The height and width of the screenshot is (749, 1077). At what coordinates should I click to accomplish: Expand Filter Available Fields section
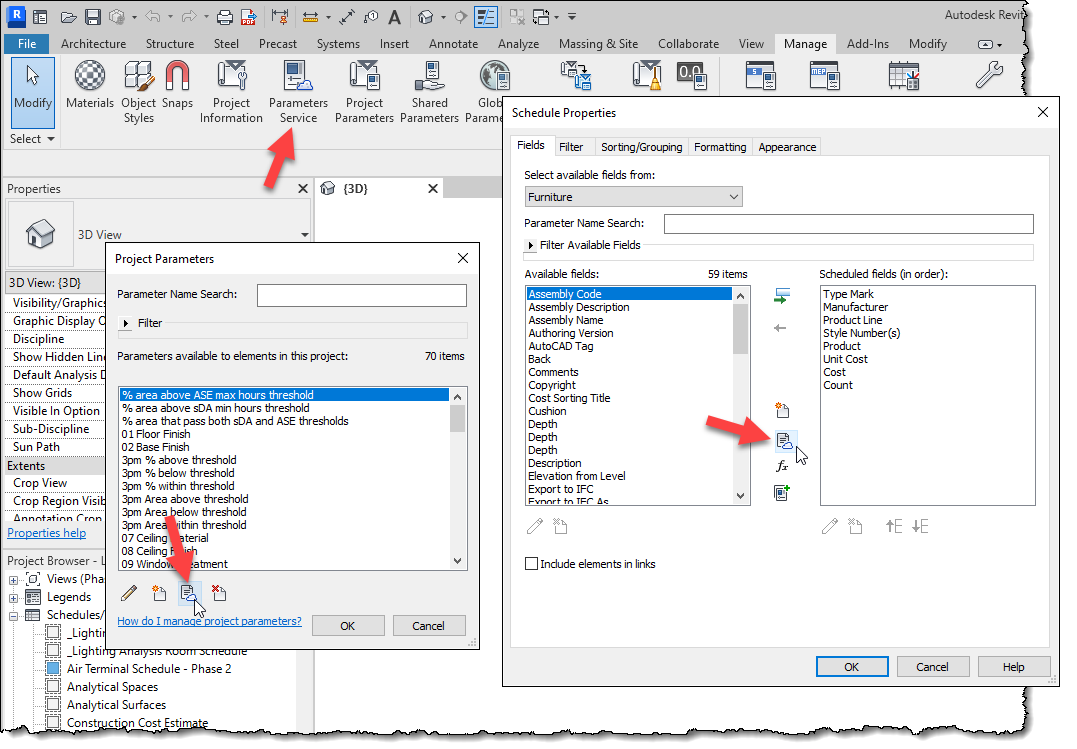(530, 245)
